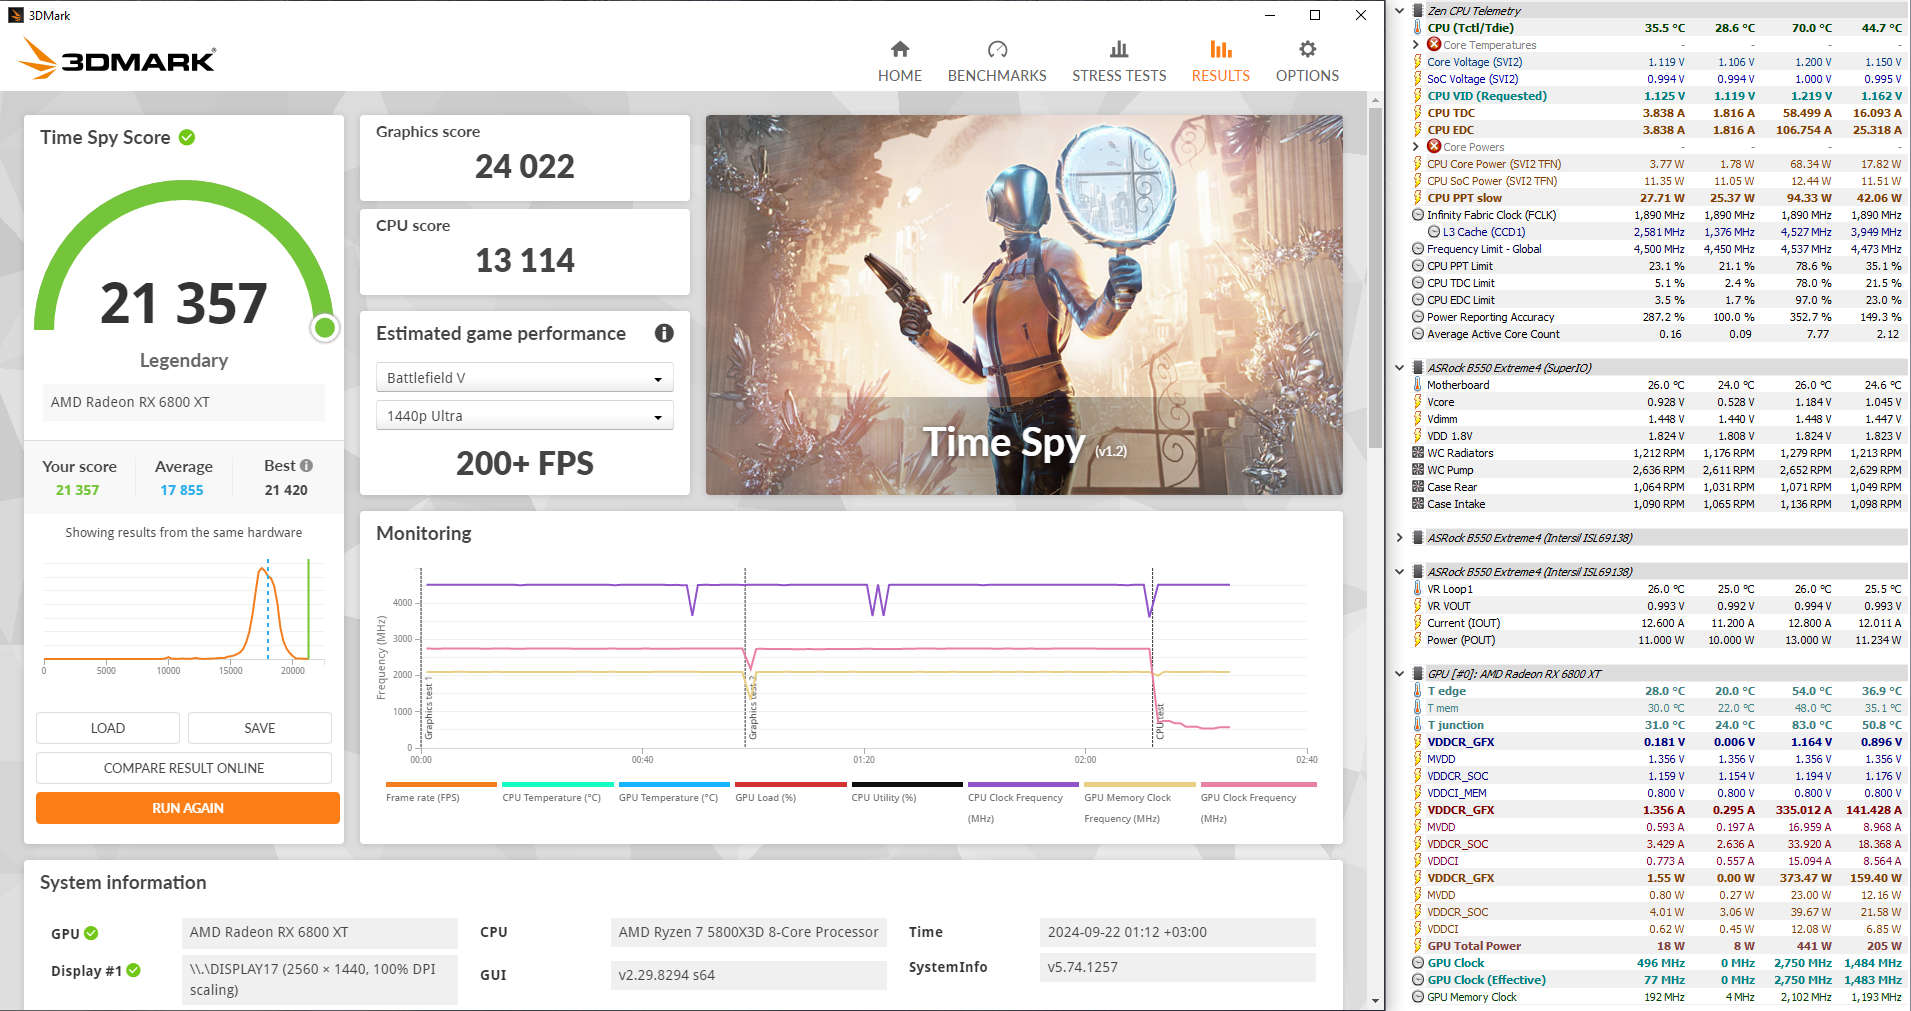The height and width of the screenshot is (1011, 1911).
Task: Click the thermometer icon of VR Loop1
Action: pyautogui.click(x=1418, y=589)
